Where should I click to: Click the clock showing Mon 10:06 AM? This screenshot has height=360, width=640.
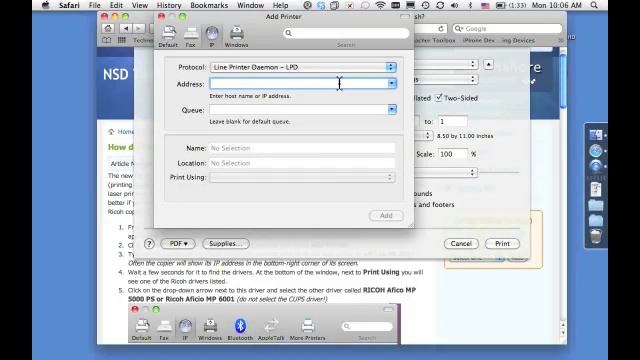(557, 5)
